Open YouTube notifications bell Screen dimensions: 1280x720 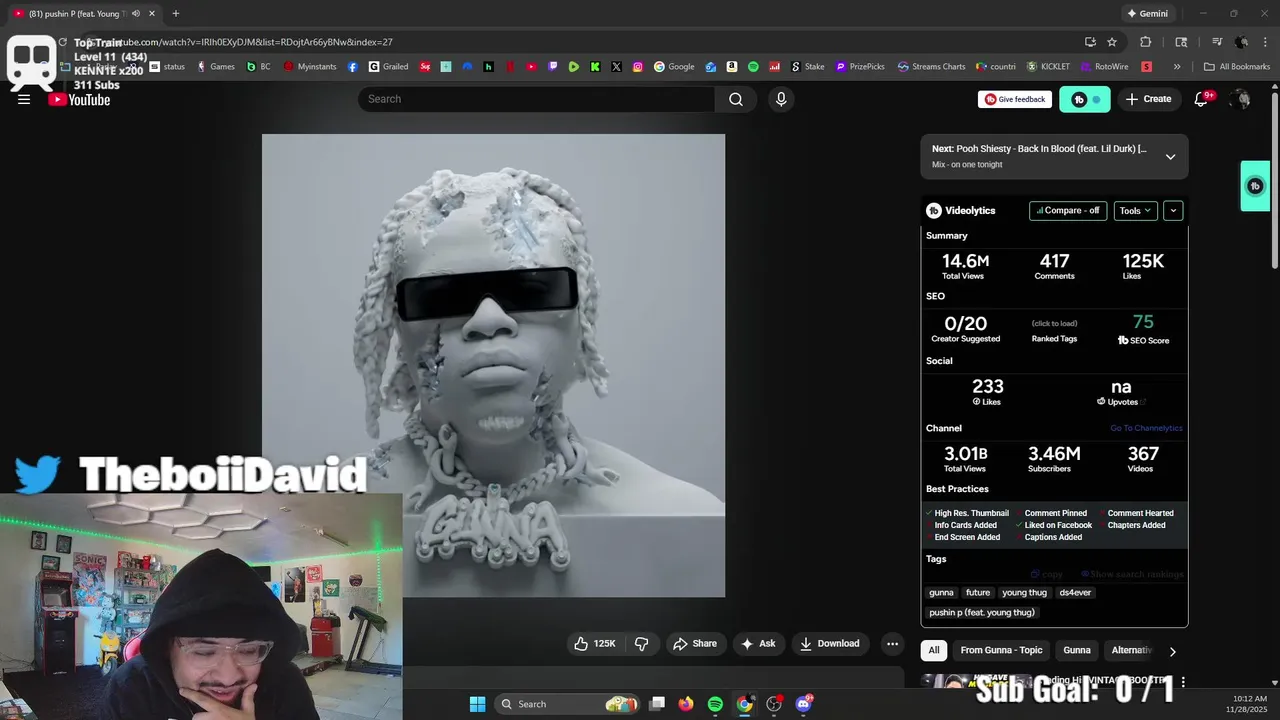[1202, 99]
